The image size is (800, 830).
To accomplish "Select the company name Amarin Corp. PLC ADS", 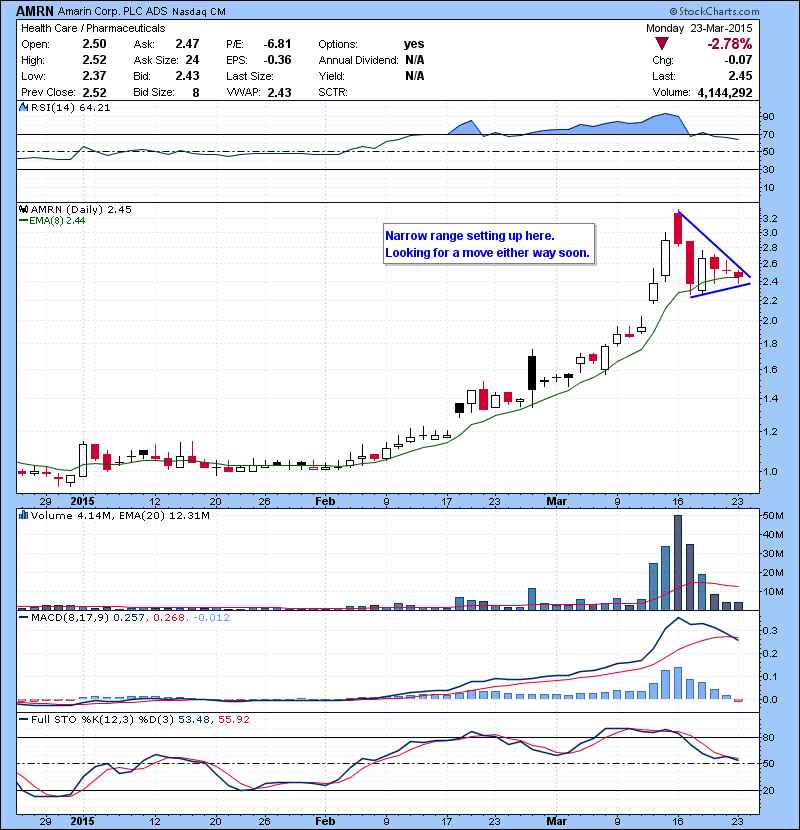I will tap(111, 12).
